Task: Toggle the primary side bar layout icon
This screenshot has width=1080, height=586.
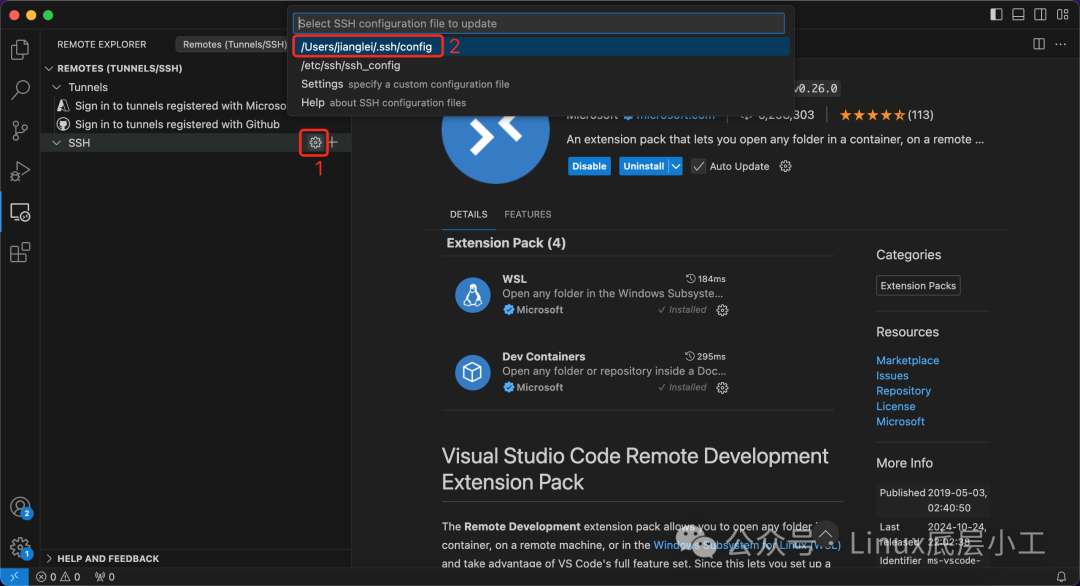Action: (x=996, y=14)
